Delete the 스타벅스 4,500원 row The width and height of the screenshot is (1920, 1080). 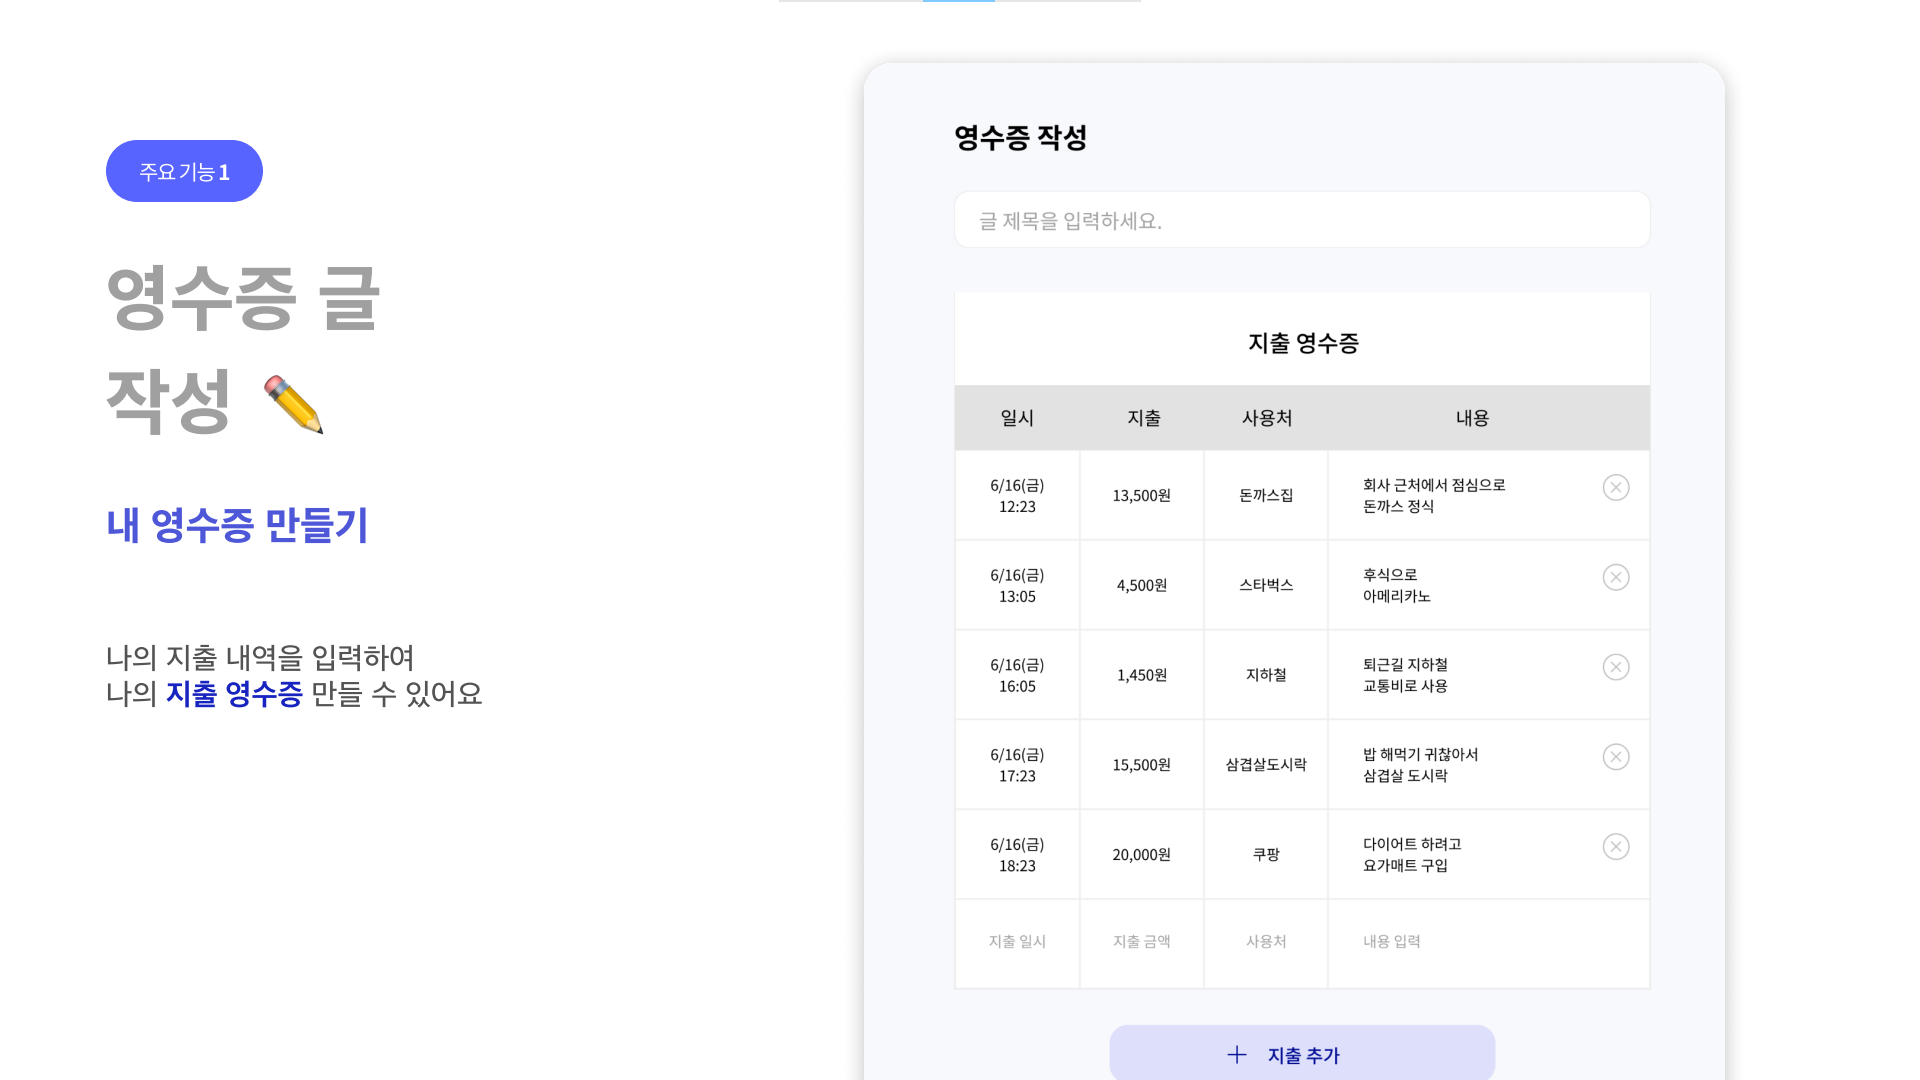click(x=1616, y=577)
